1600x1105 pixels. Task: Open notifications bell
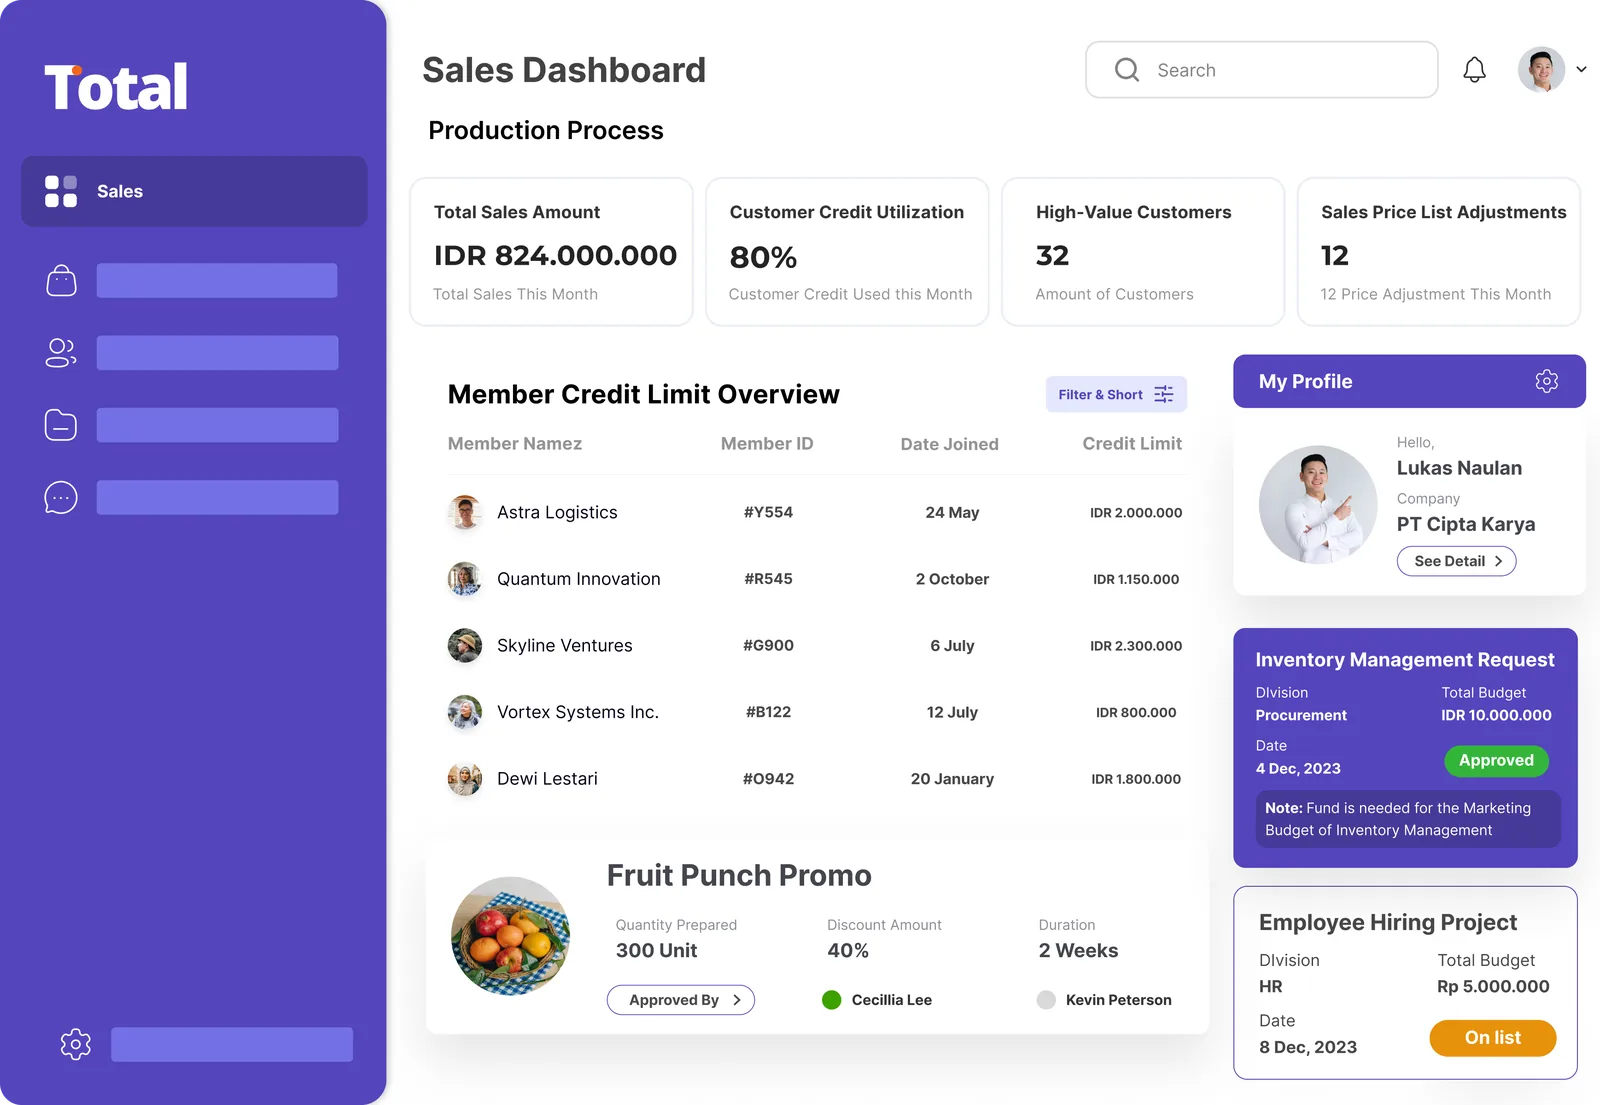point(1474,70)
